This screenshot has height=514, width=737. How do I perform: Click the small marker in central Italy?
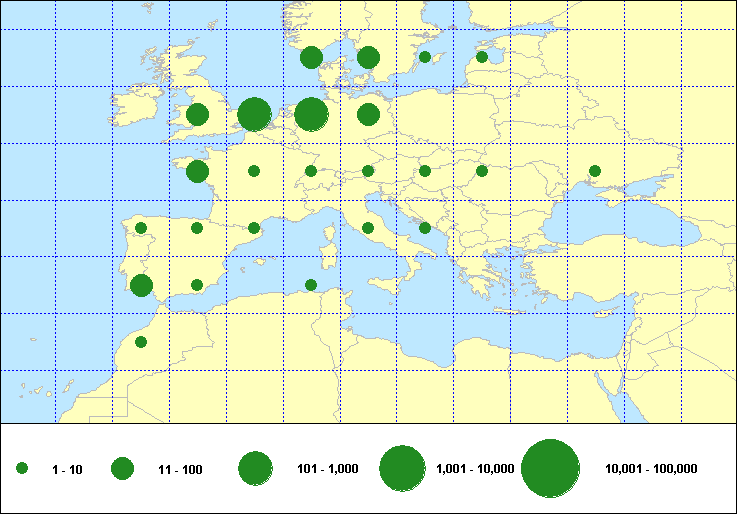(368, 228)
